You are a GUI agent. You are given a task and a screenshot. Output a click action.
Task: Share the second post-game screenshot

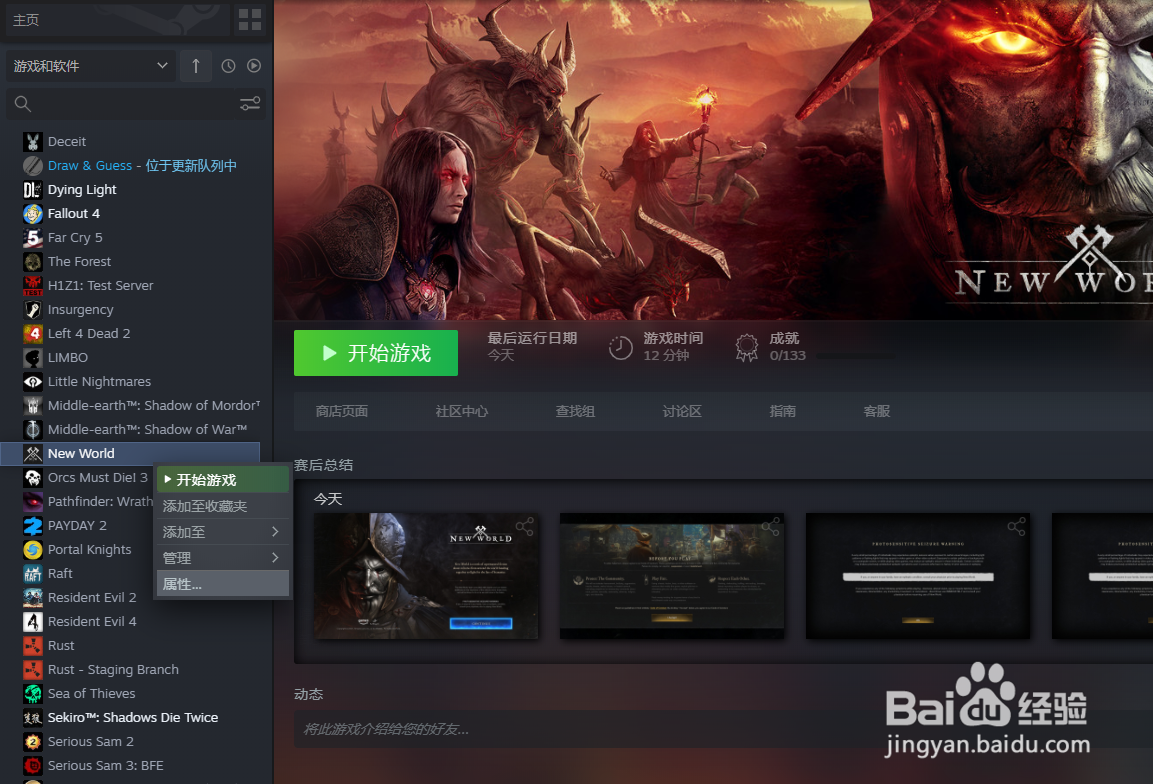(770, 527)
